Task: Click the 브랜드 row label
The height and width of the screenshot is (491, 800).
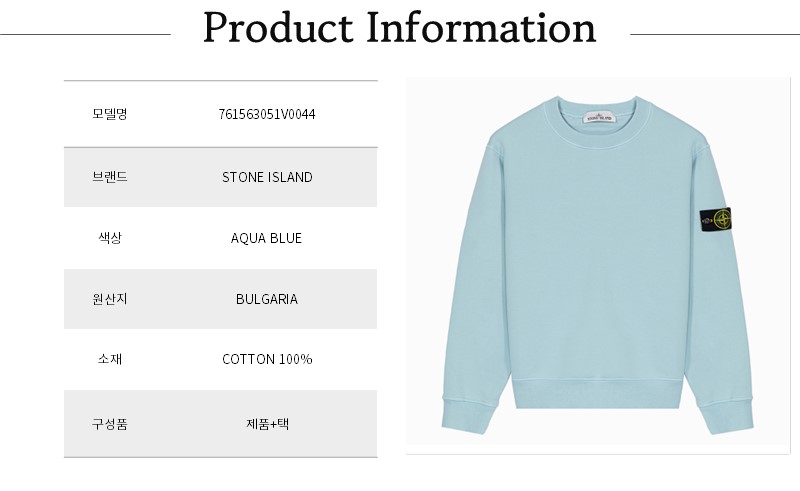Action: tap(109, 177)
